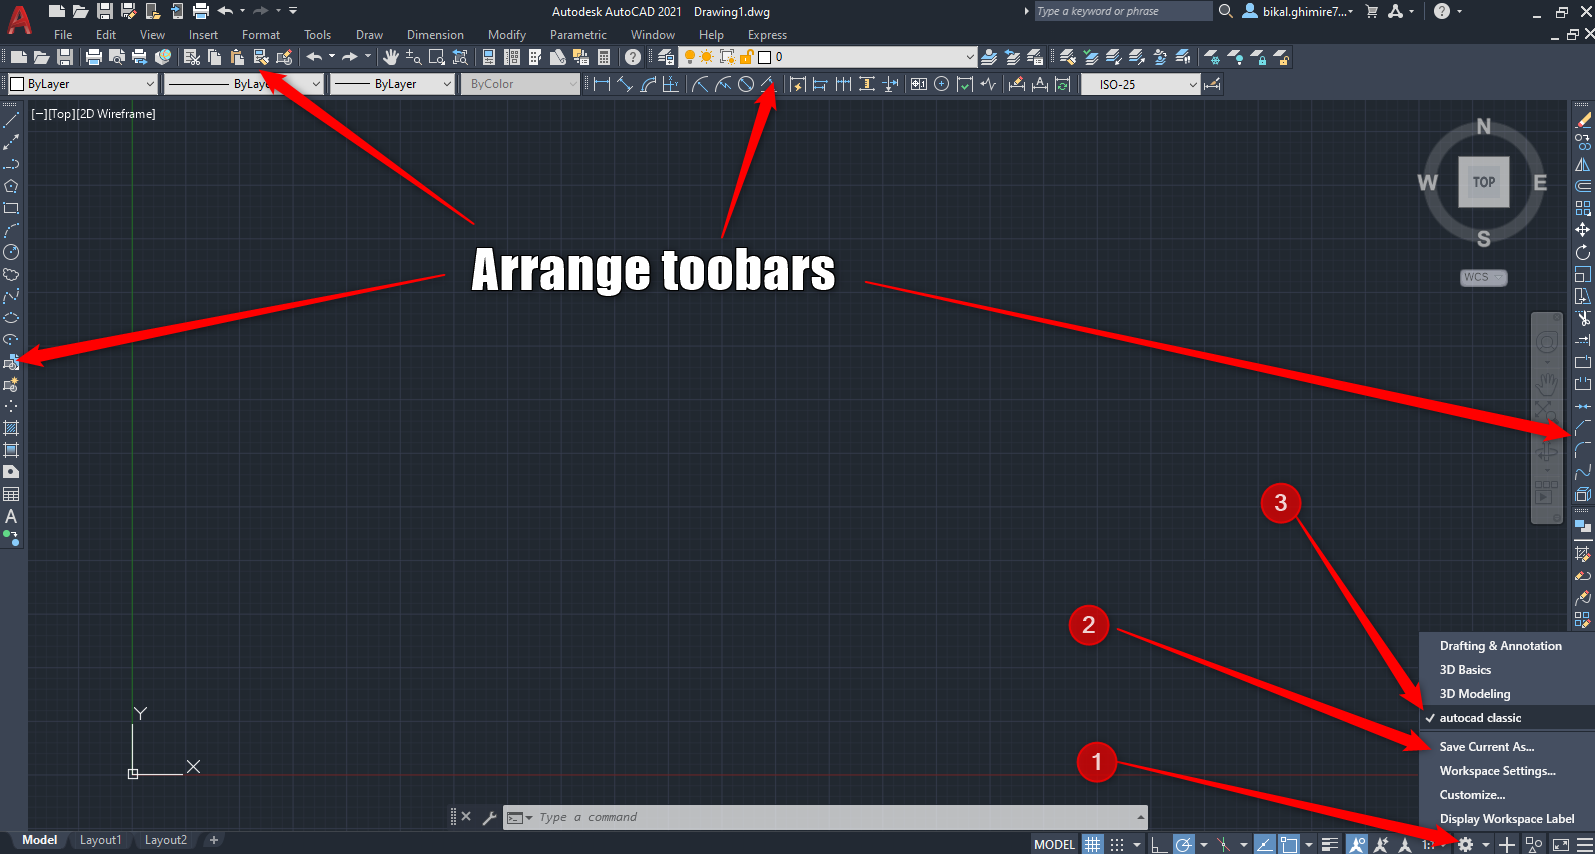Click the Rotate tool in Modify toolbar

click(1583, 252)
